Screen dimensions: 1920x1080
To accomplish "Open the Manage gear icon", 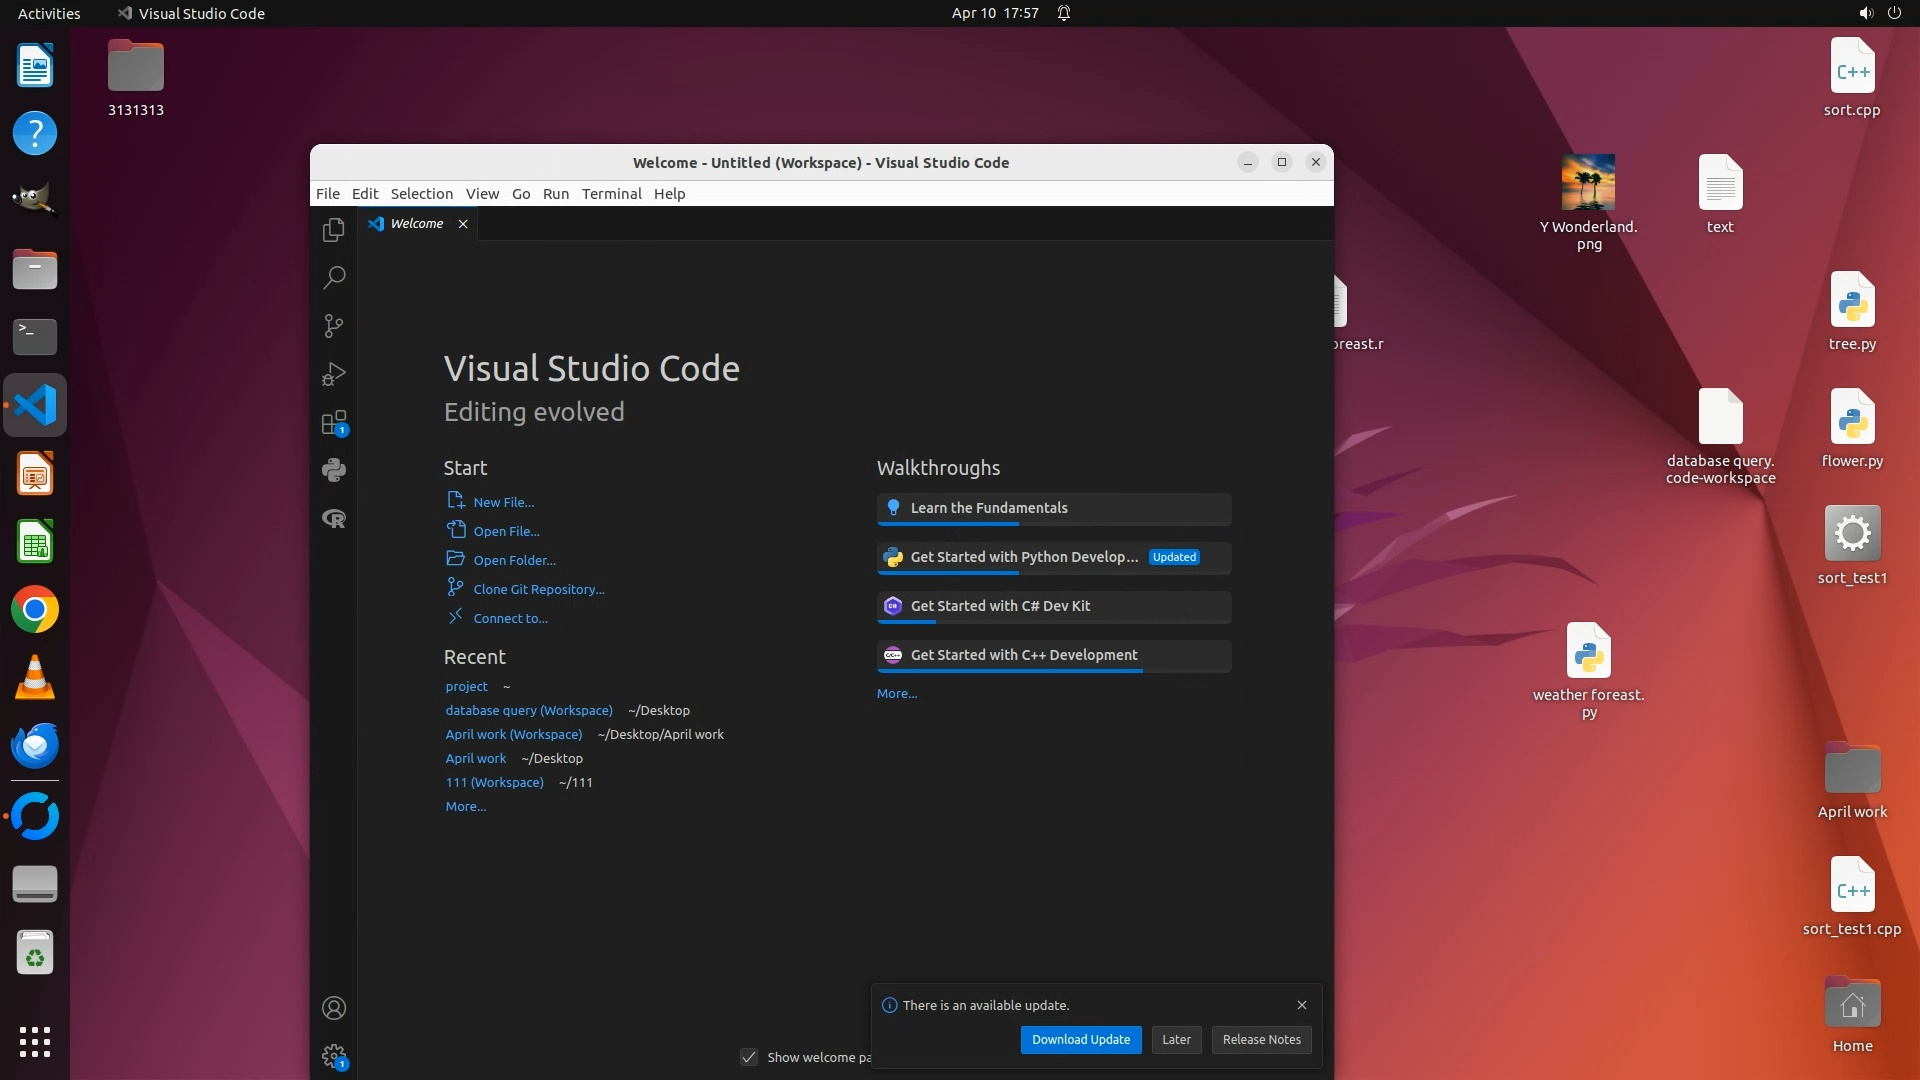I will coord(334,1056).
